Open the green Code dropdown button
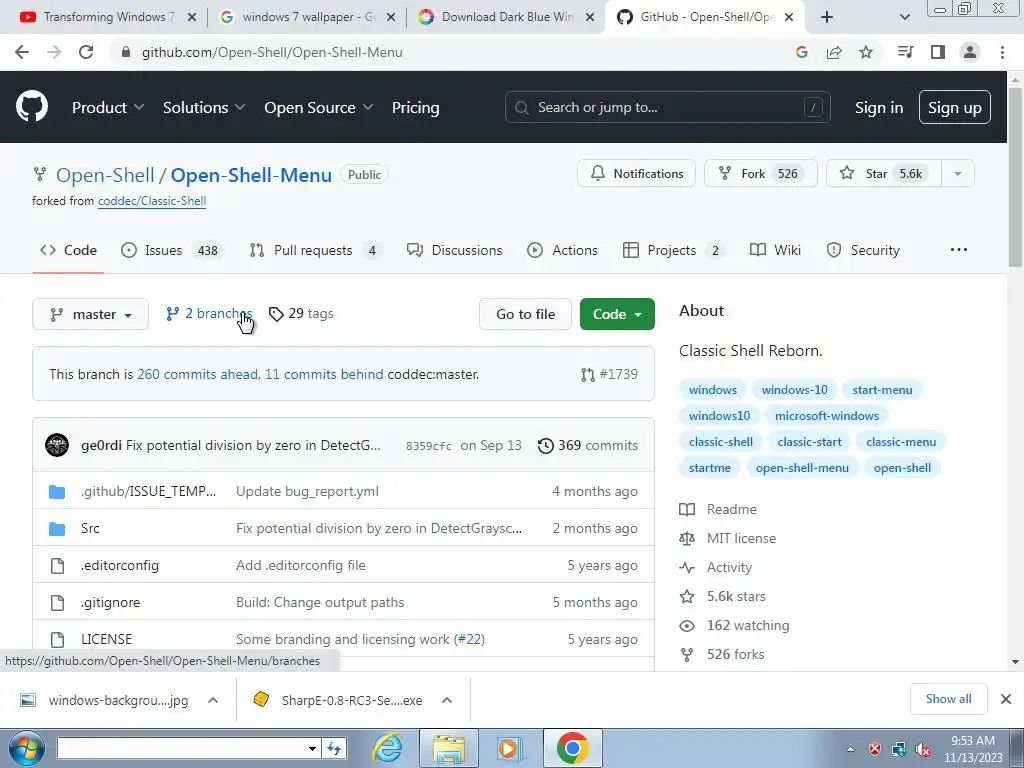The height and width of the screenshot is (768, 1024). (617, 314)
